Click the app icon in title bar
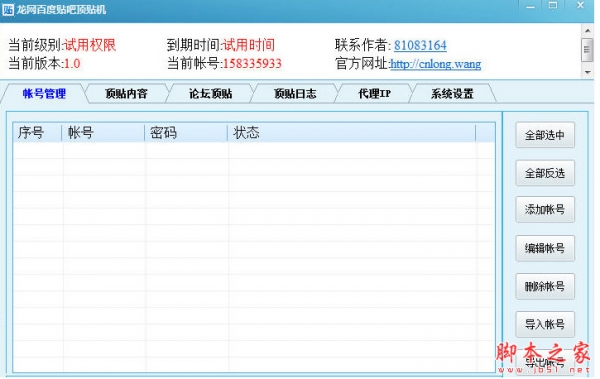This screenshot has width=600, height=379. [8, 10]
